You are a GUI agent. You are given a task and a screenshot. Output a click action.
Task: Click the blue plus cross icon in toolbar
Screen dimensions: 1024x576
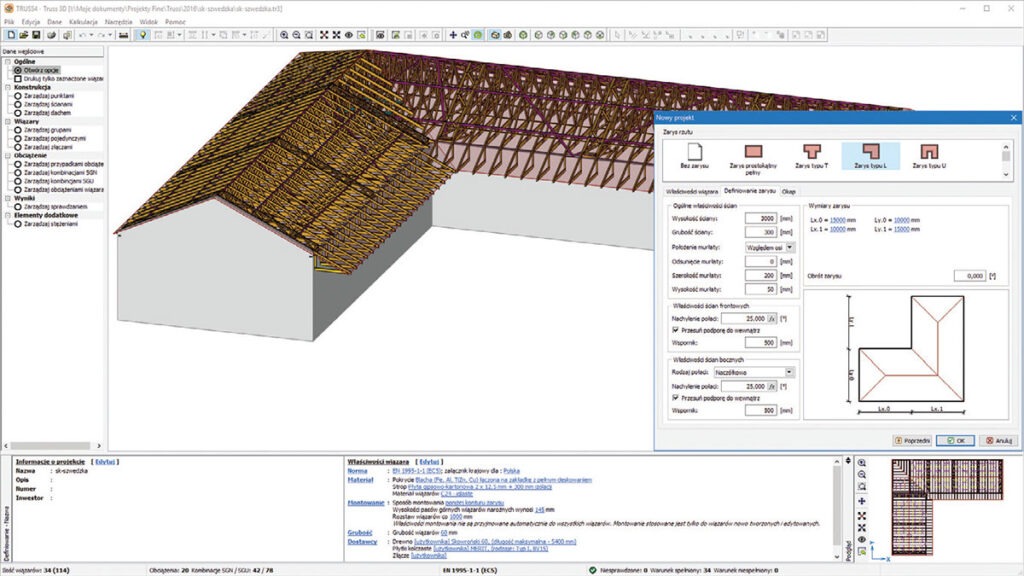(453, 35)
